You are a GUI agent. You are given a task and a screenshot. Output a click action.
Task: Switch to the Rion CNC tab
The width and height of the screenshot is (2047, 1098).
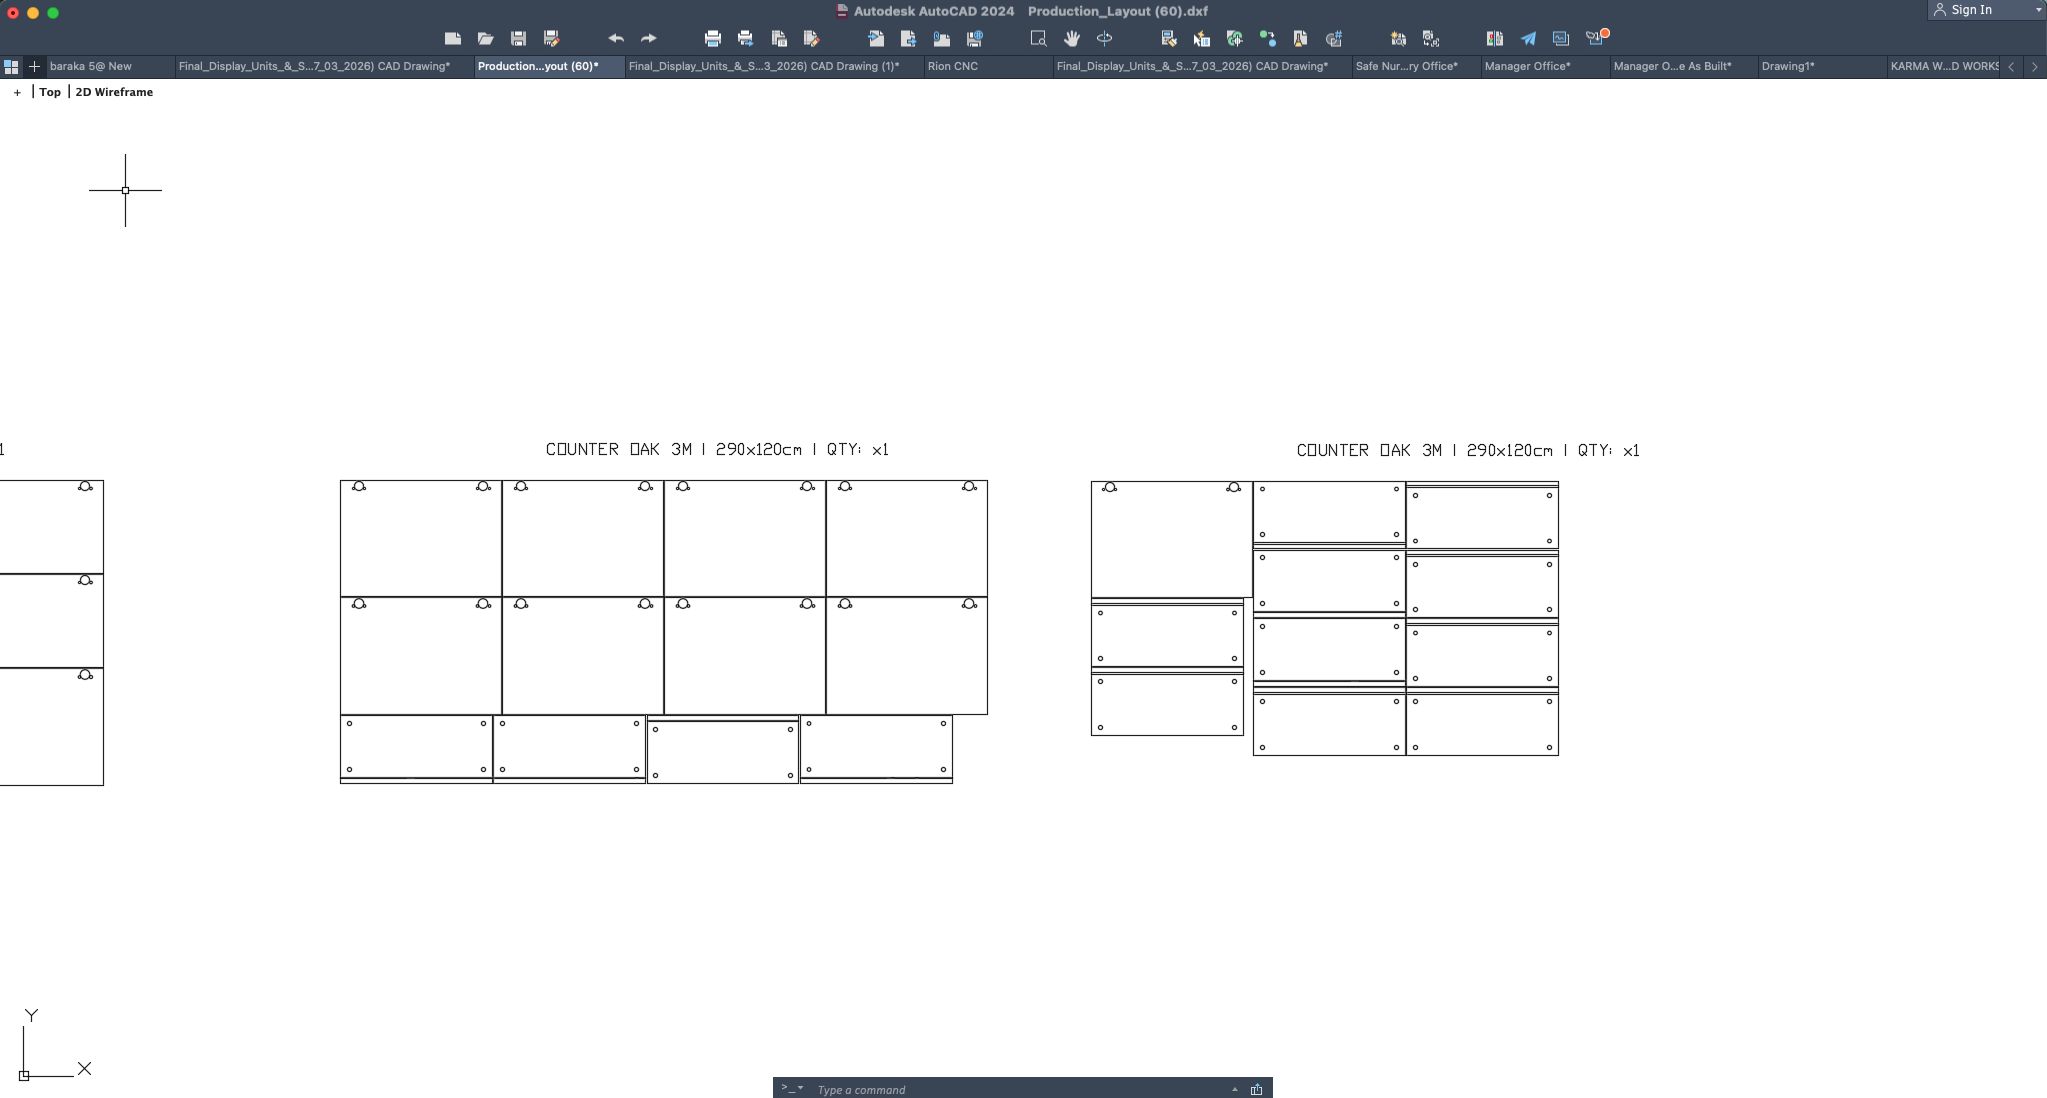pyautogui.click(x=952, y=67)
